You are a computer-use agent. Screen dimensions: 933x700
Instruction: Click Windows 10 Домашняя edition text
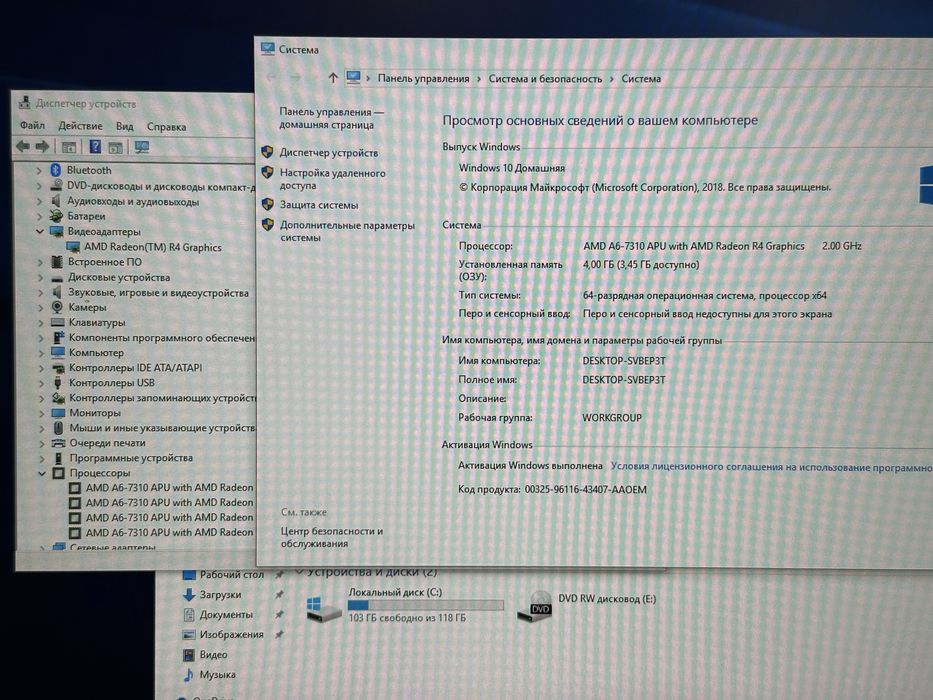pyautogui.click(x=512, y=168)
